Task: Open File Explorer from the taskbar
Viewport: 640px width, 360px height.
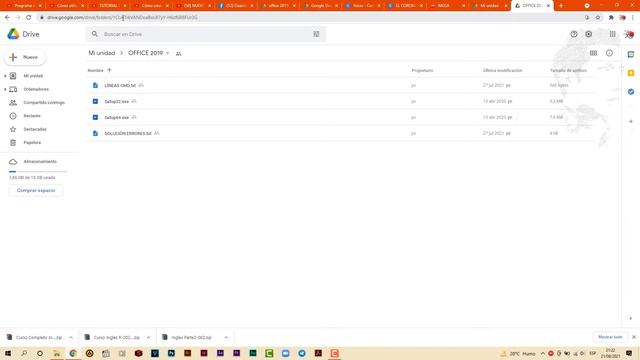Action: pos(57,353)
